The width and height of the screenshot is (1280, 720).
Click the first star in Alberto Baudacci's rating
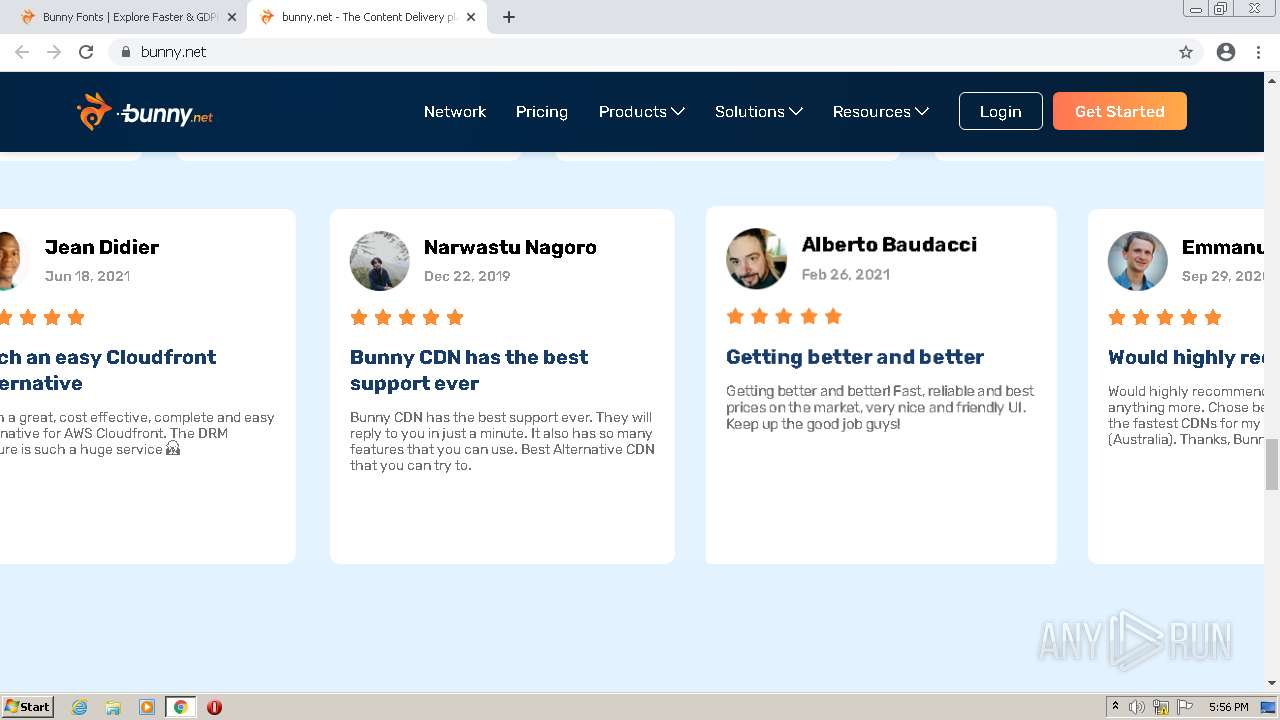735,317
